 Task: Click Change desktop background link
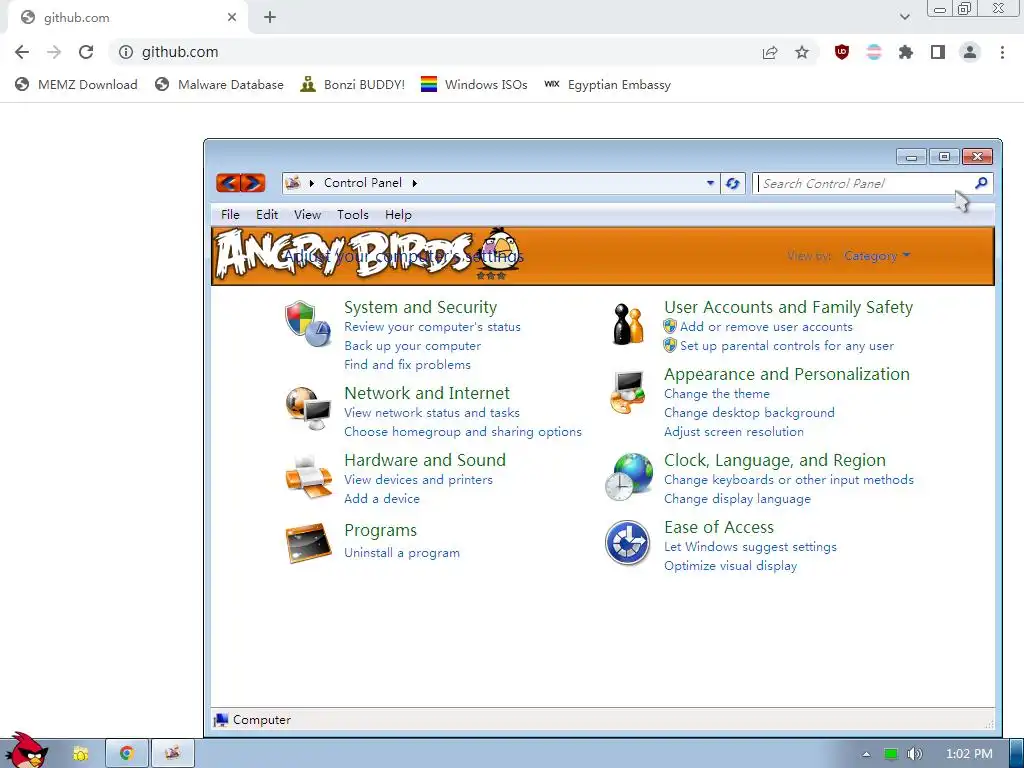pos(749,413)
